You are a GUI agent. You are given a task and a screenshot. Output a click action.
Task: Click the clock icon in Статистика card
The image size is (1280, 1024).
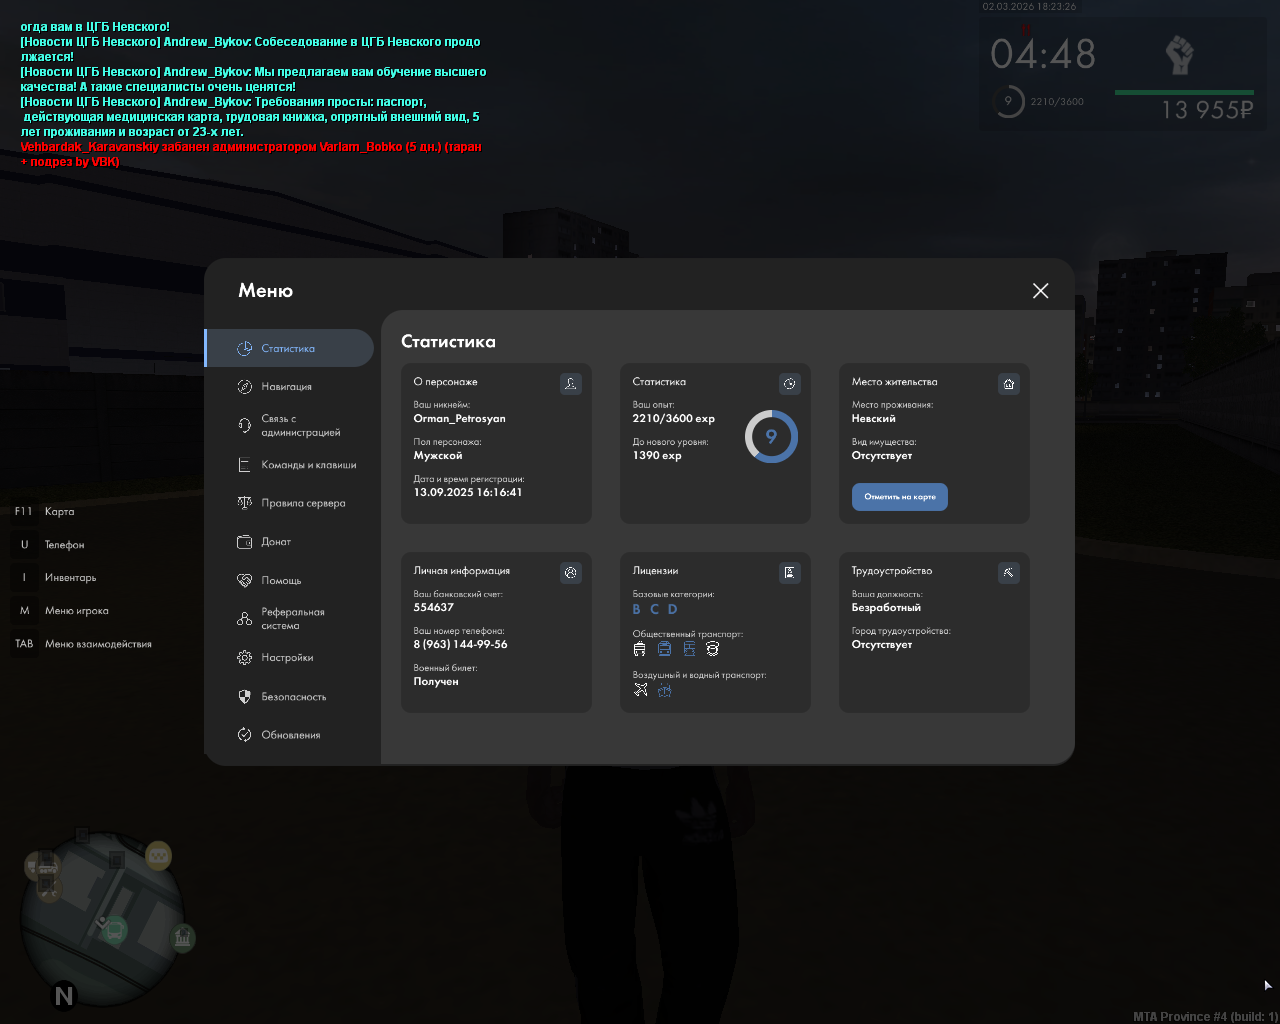(x=789, y=384)
